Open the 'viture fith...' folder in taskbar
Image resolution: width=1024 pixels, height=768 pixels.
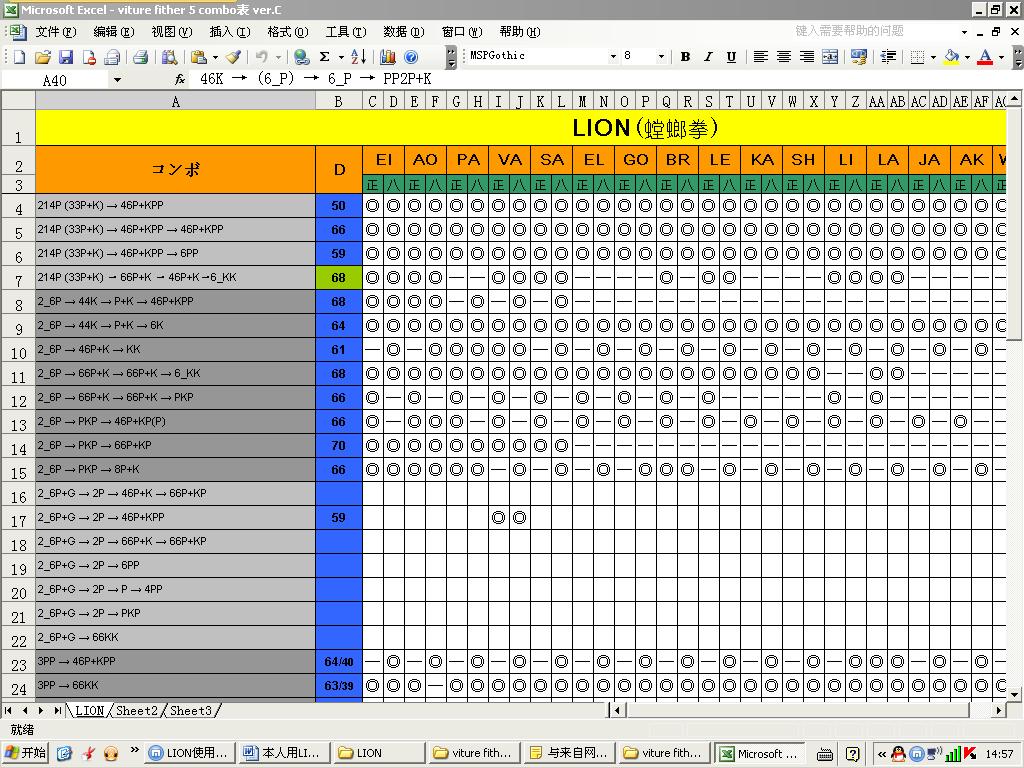(472, 753)
